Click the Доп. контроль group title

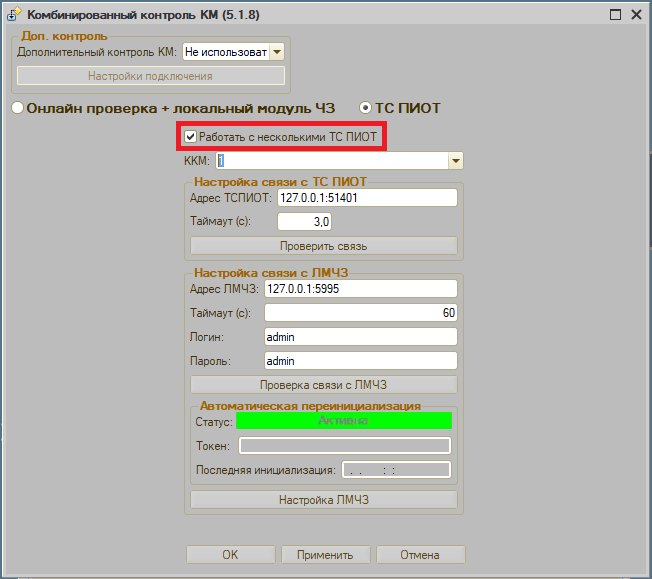[x=64, y=36]
